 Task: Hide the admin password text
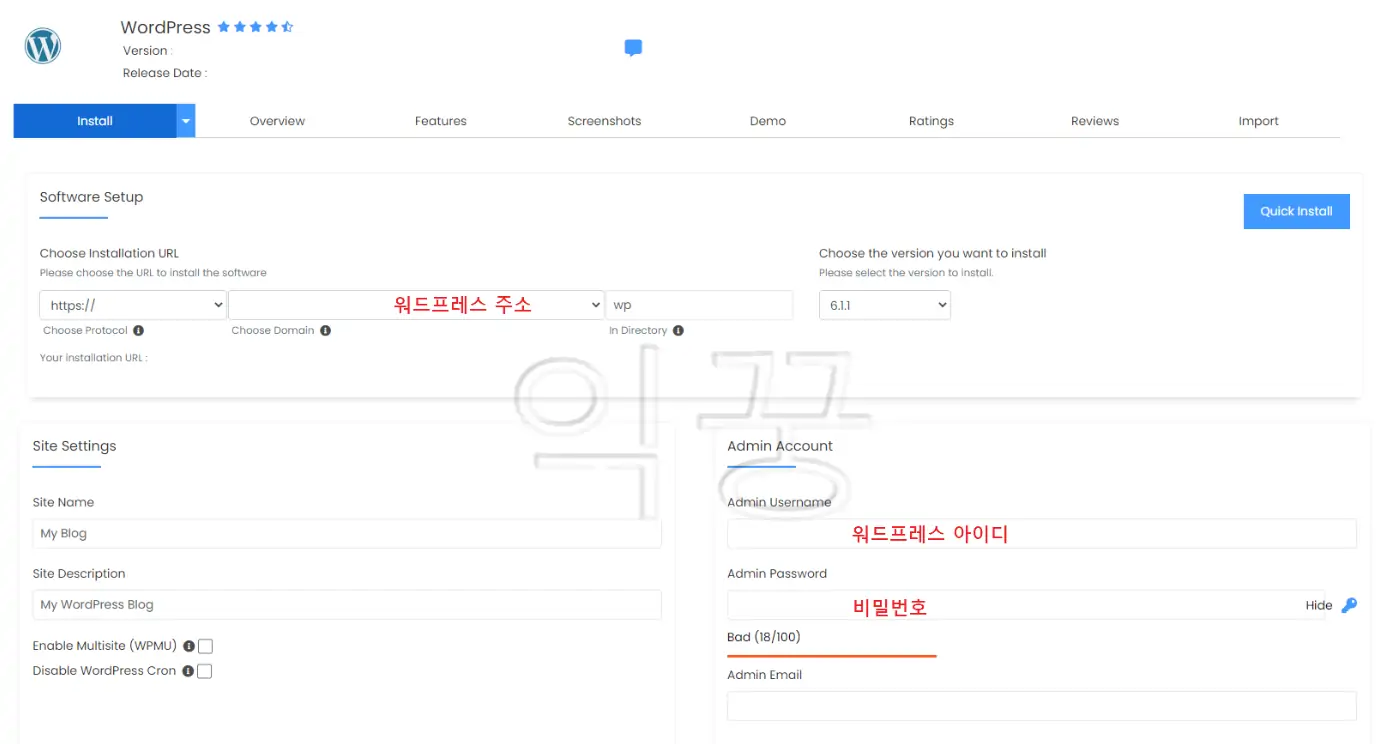tap(1319, 605)
